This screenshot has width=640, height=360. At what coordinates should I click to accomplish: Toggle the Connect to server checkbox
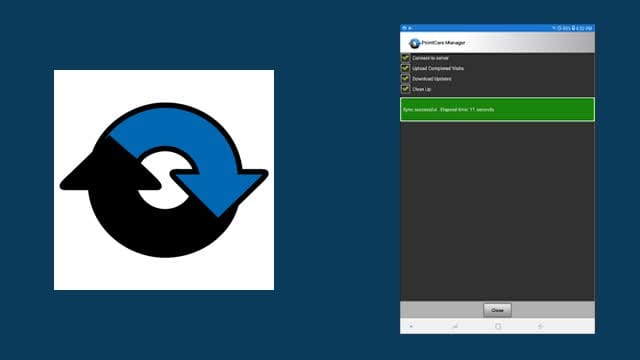point(405,58)
